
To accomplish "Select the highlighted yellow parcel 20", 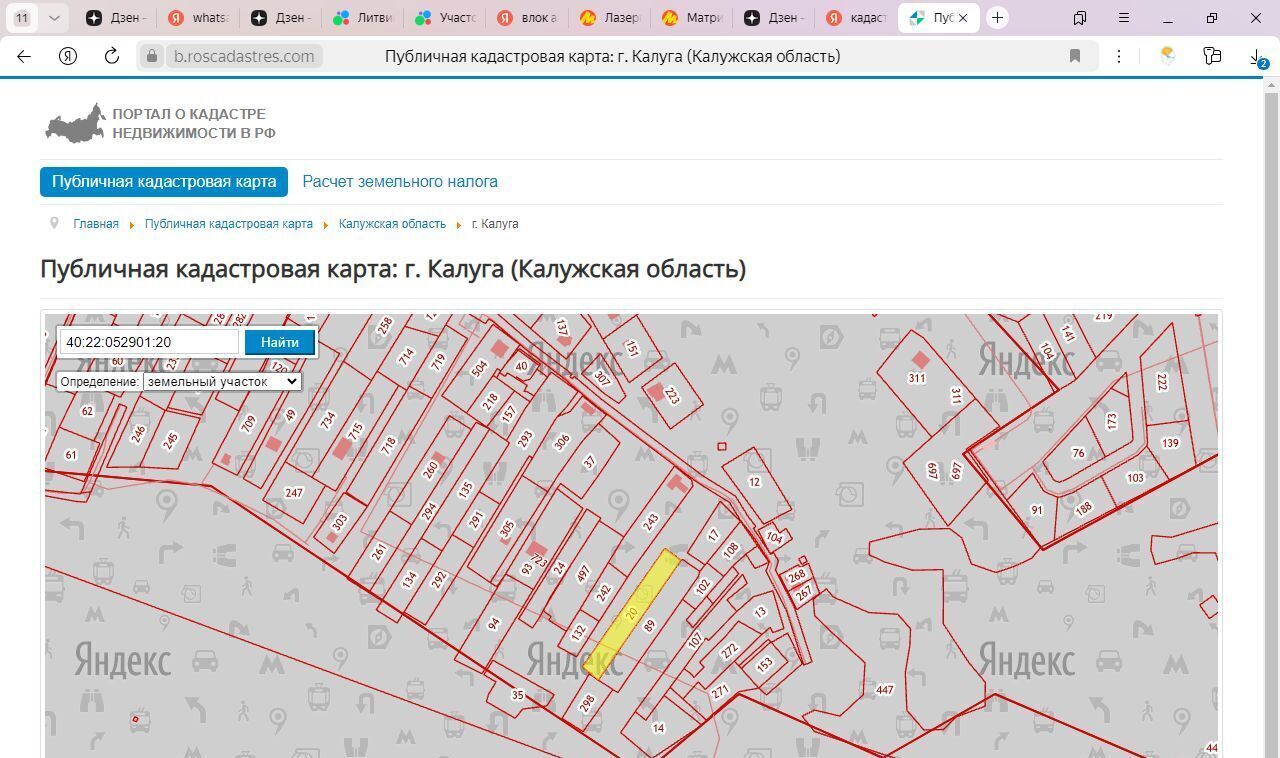I will [x=631, y=614].
